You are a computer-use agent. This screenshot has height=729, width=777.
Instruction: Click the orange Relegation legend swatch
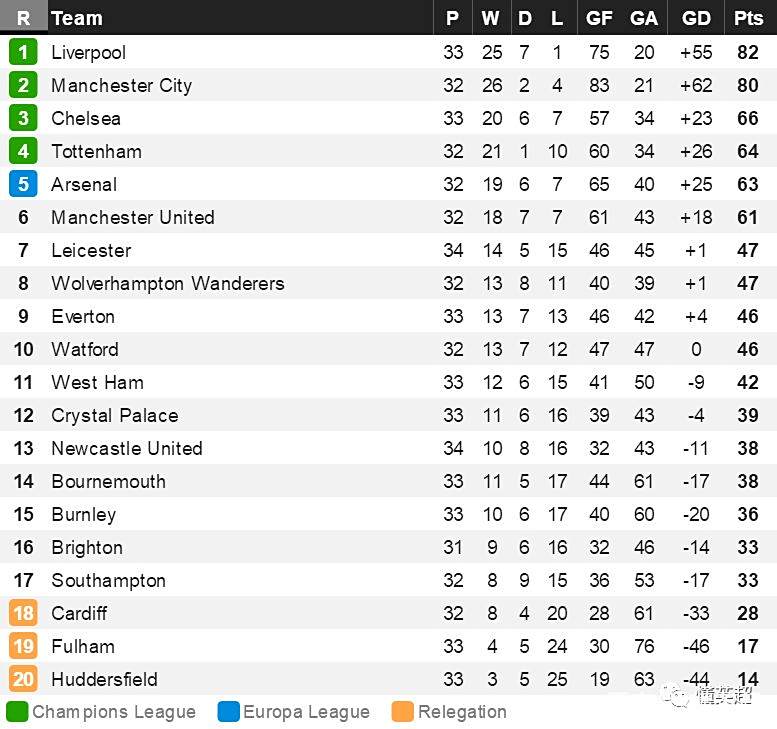point(402,712)
